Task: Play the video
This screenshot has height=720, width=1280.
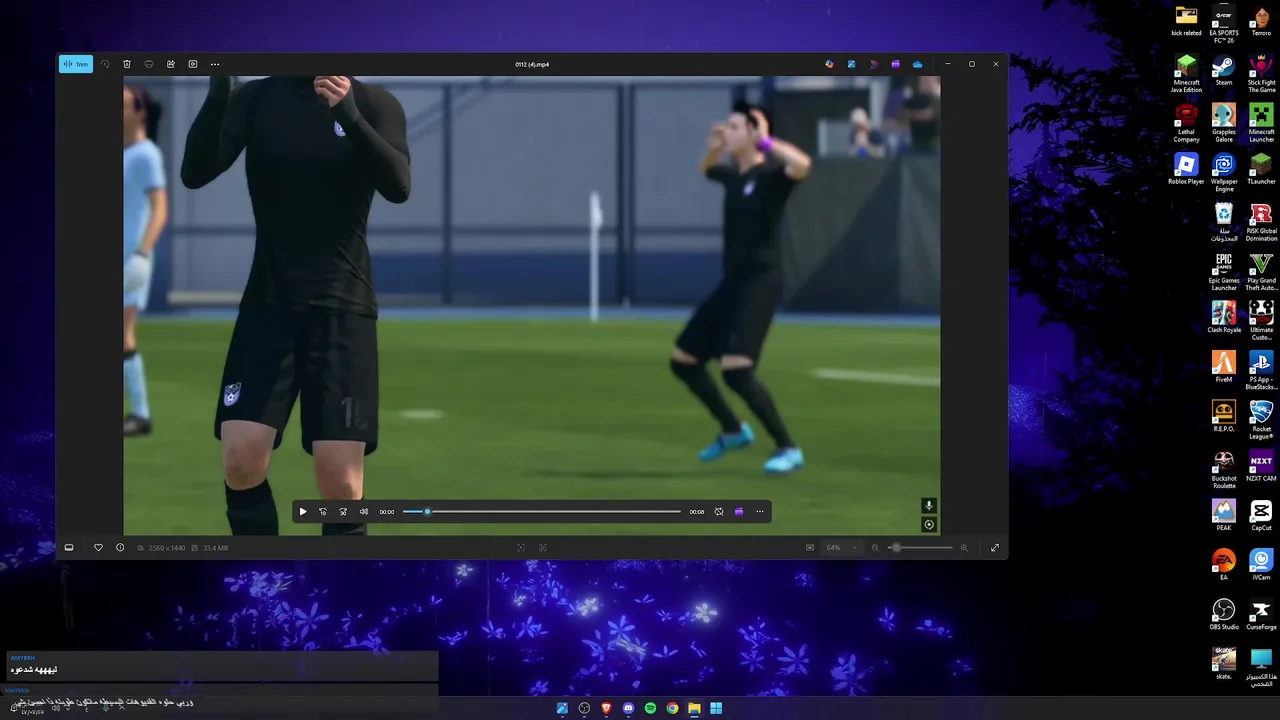Action: [x=303, y=512]
